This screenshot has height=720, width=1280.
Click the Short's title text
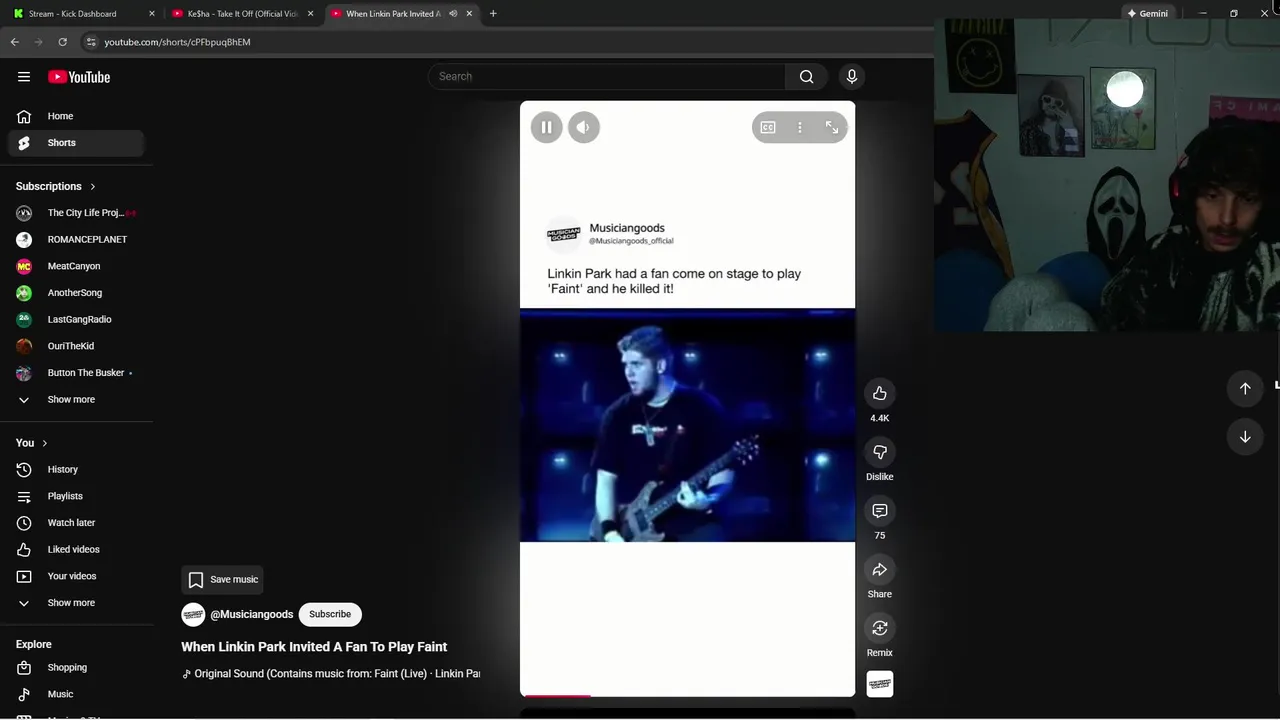coord(314,647)
